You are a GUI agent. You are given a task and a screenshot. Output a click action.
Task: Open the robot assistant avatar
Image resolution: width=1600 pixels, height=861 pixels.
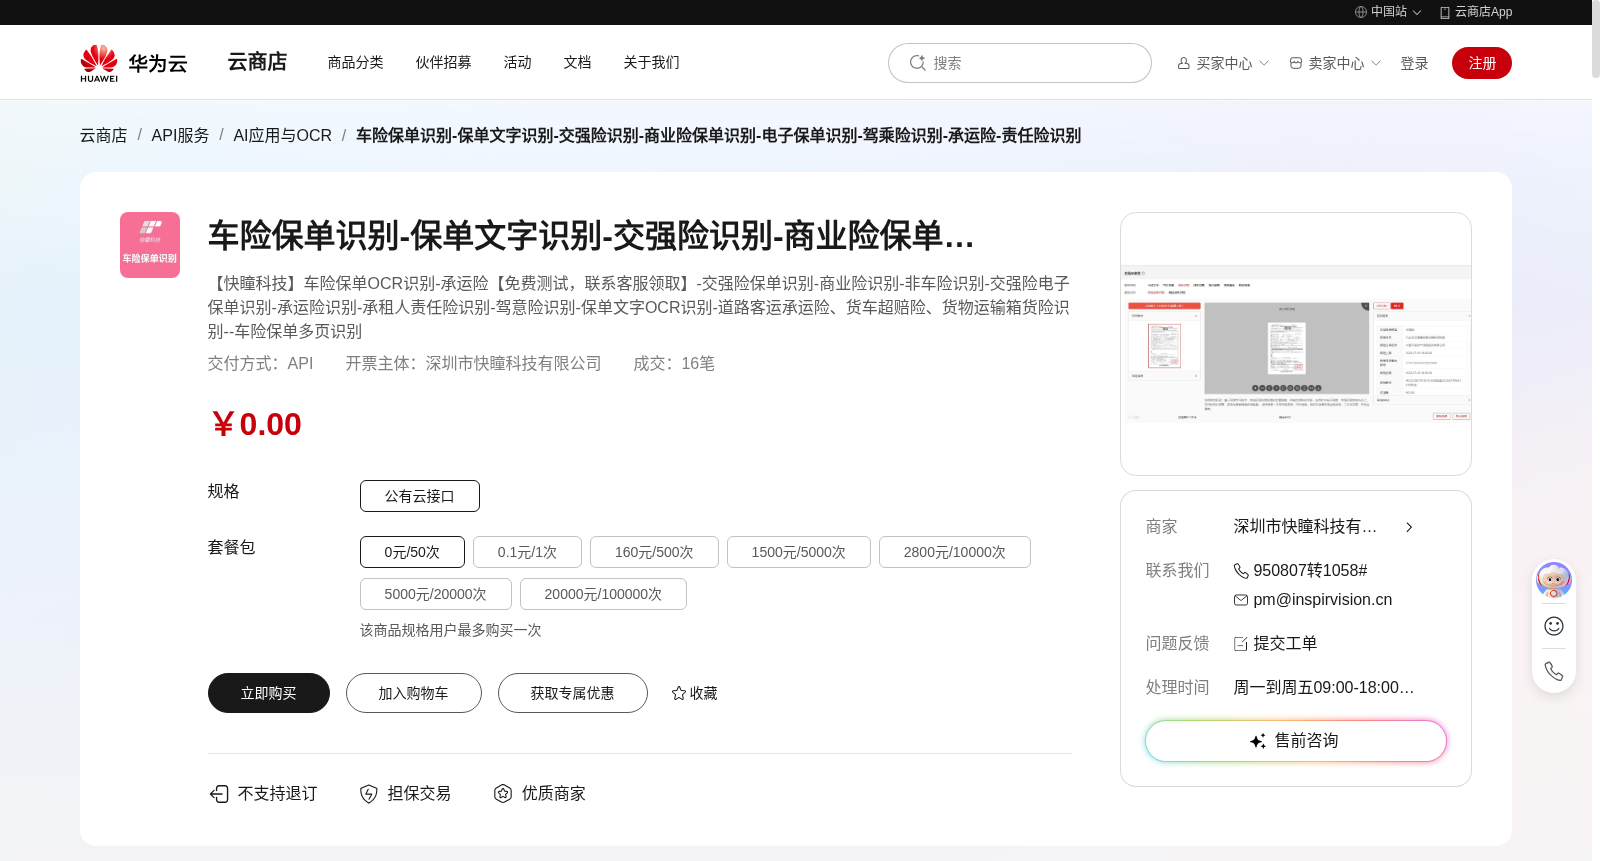(1554, 580)
